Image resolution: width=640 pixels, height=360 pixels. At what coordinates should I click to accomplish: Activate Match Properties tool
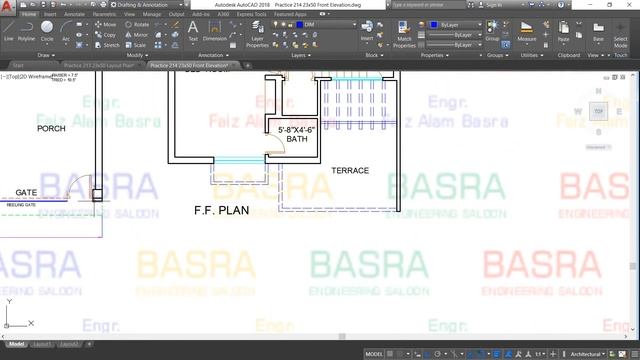coord(404,35)
